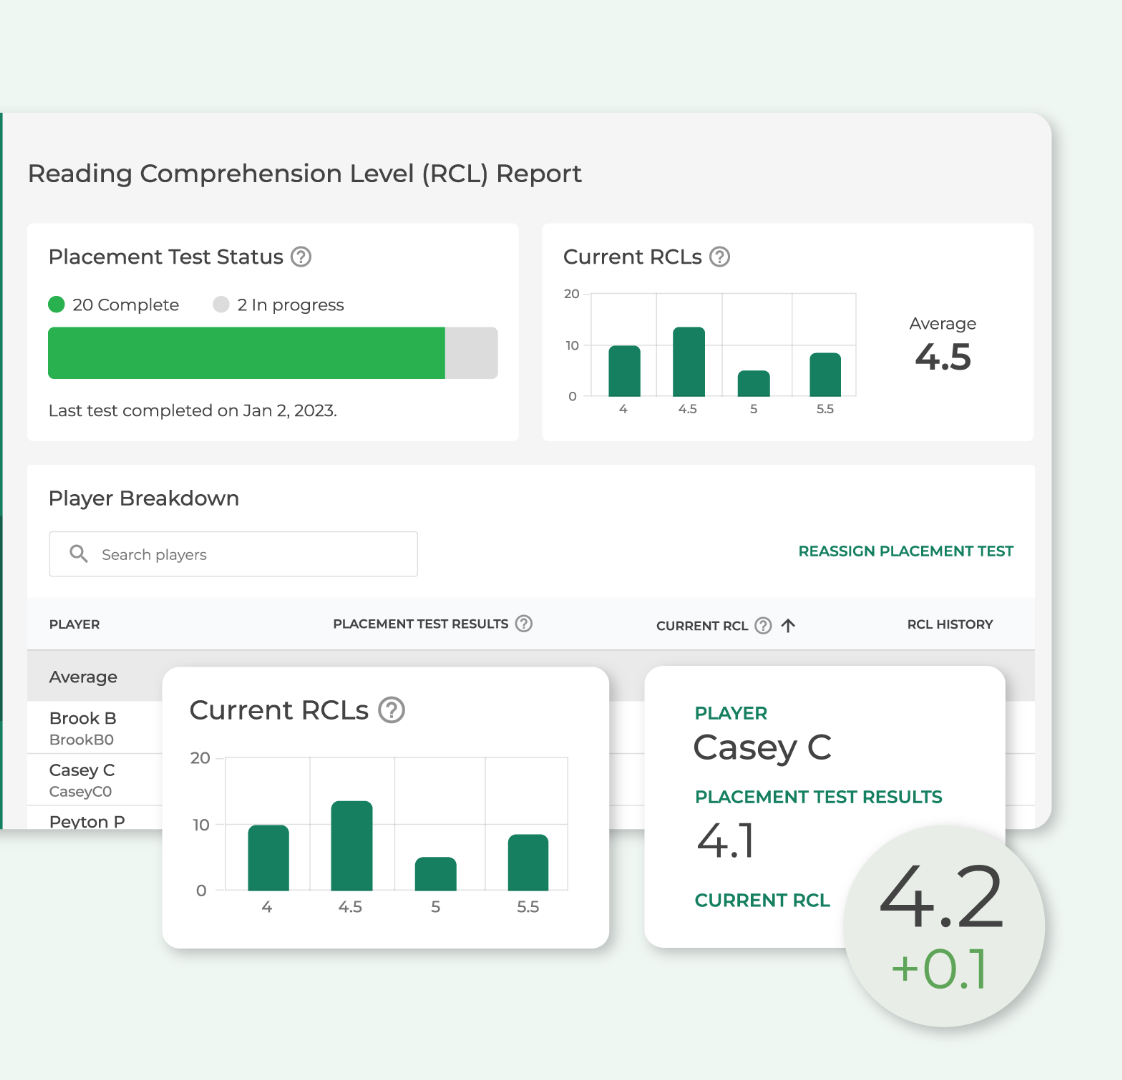Viewport: 1122px width, 1080px height.
Task: Click magnifier icon in Search players field
Action: click(x=79, y=553)
